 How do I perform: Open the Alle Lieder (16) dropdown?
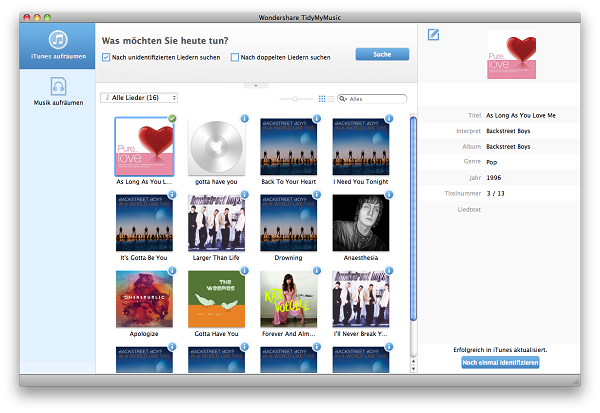pyautogui.click(x=139, y=98)
